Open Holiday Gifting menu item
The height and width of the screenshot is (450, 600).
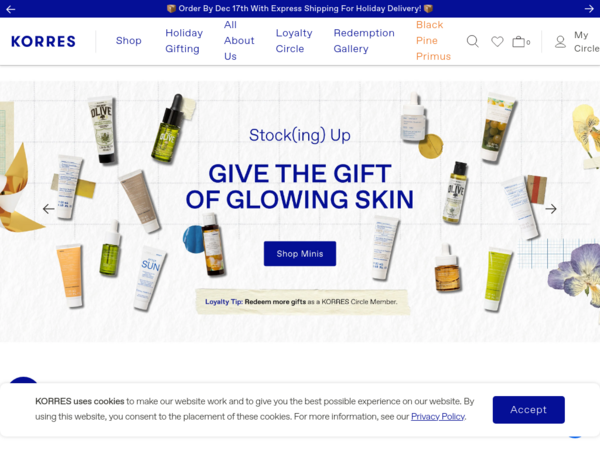tap(184, 41)
